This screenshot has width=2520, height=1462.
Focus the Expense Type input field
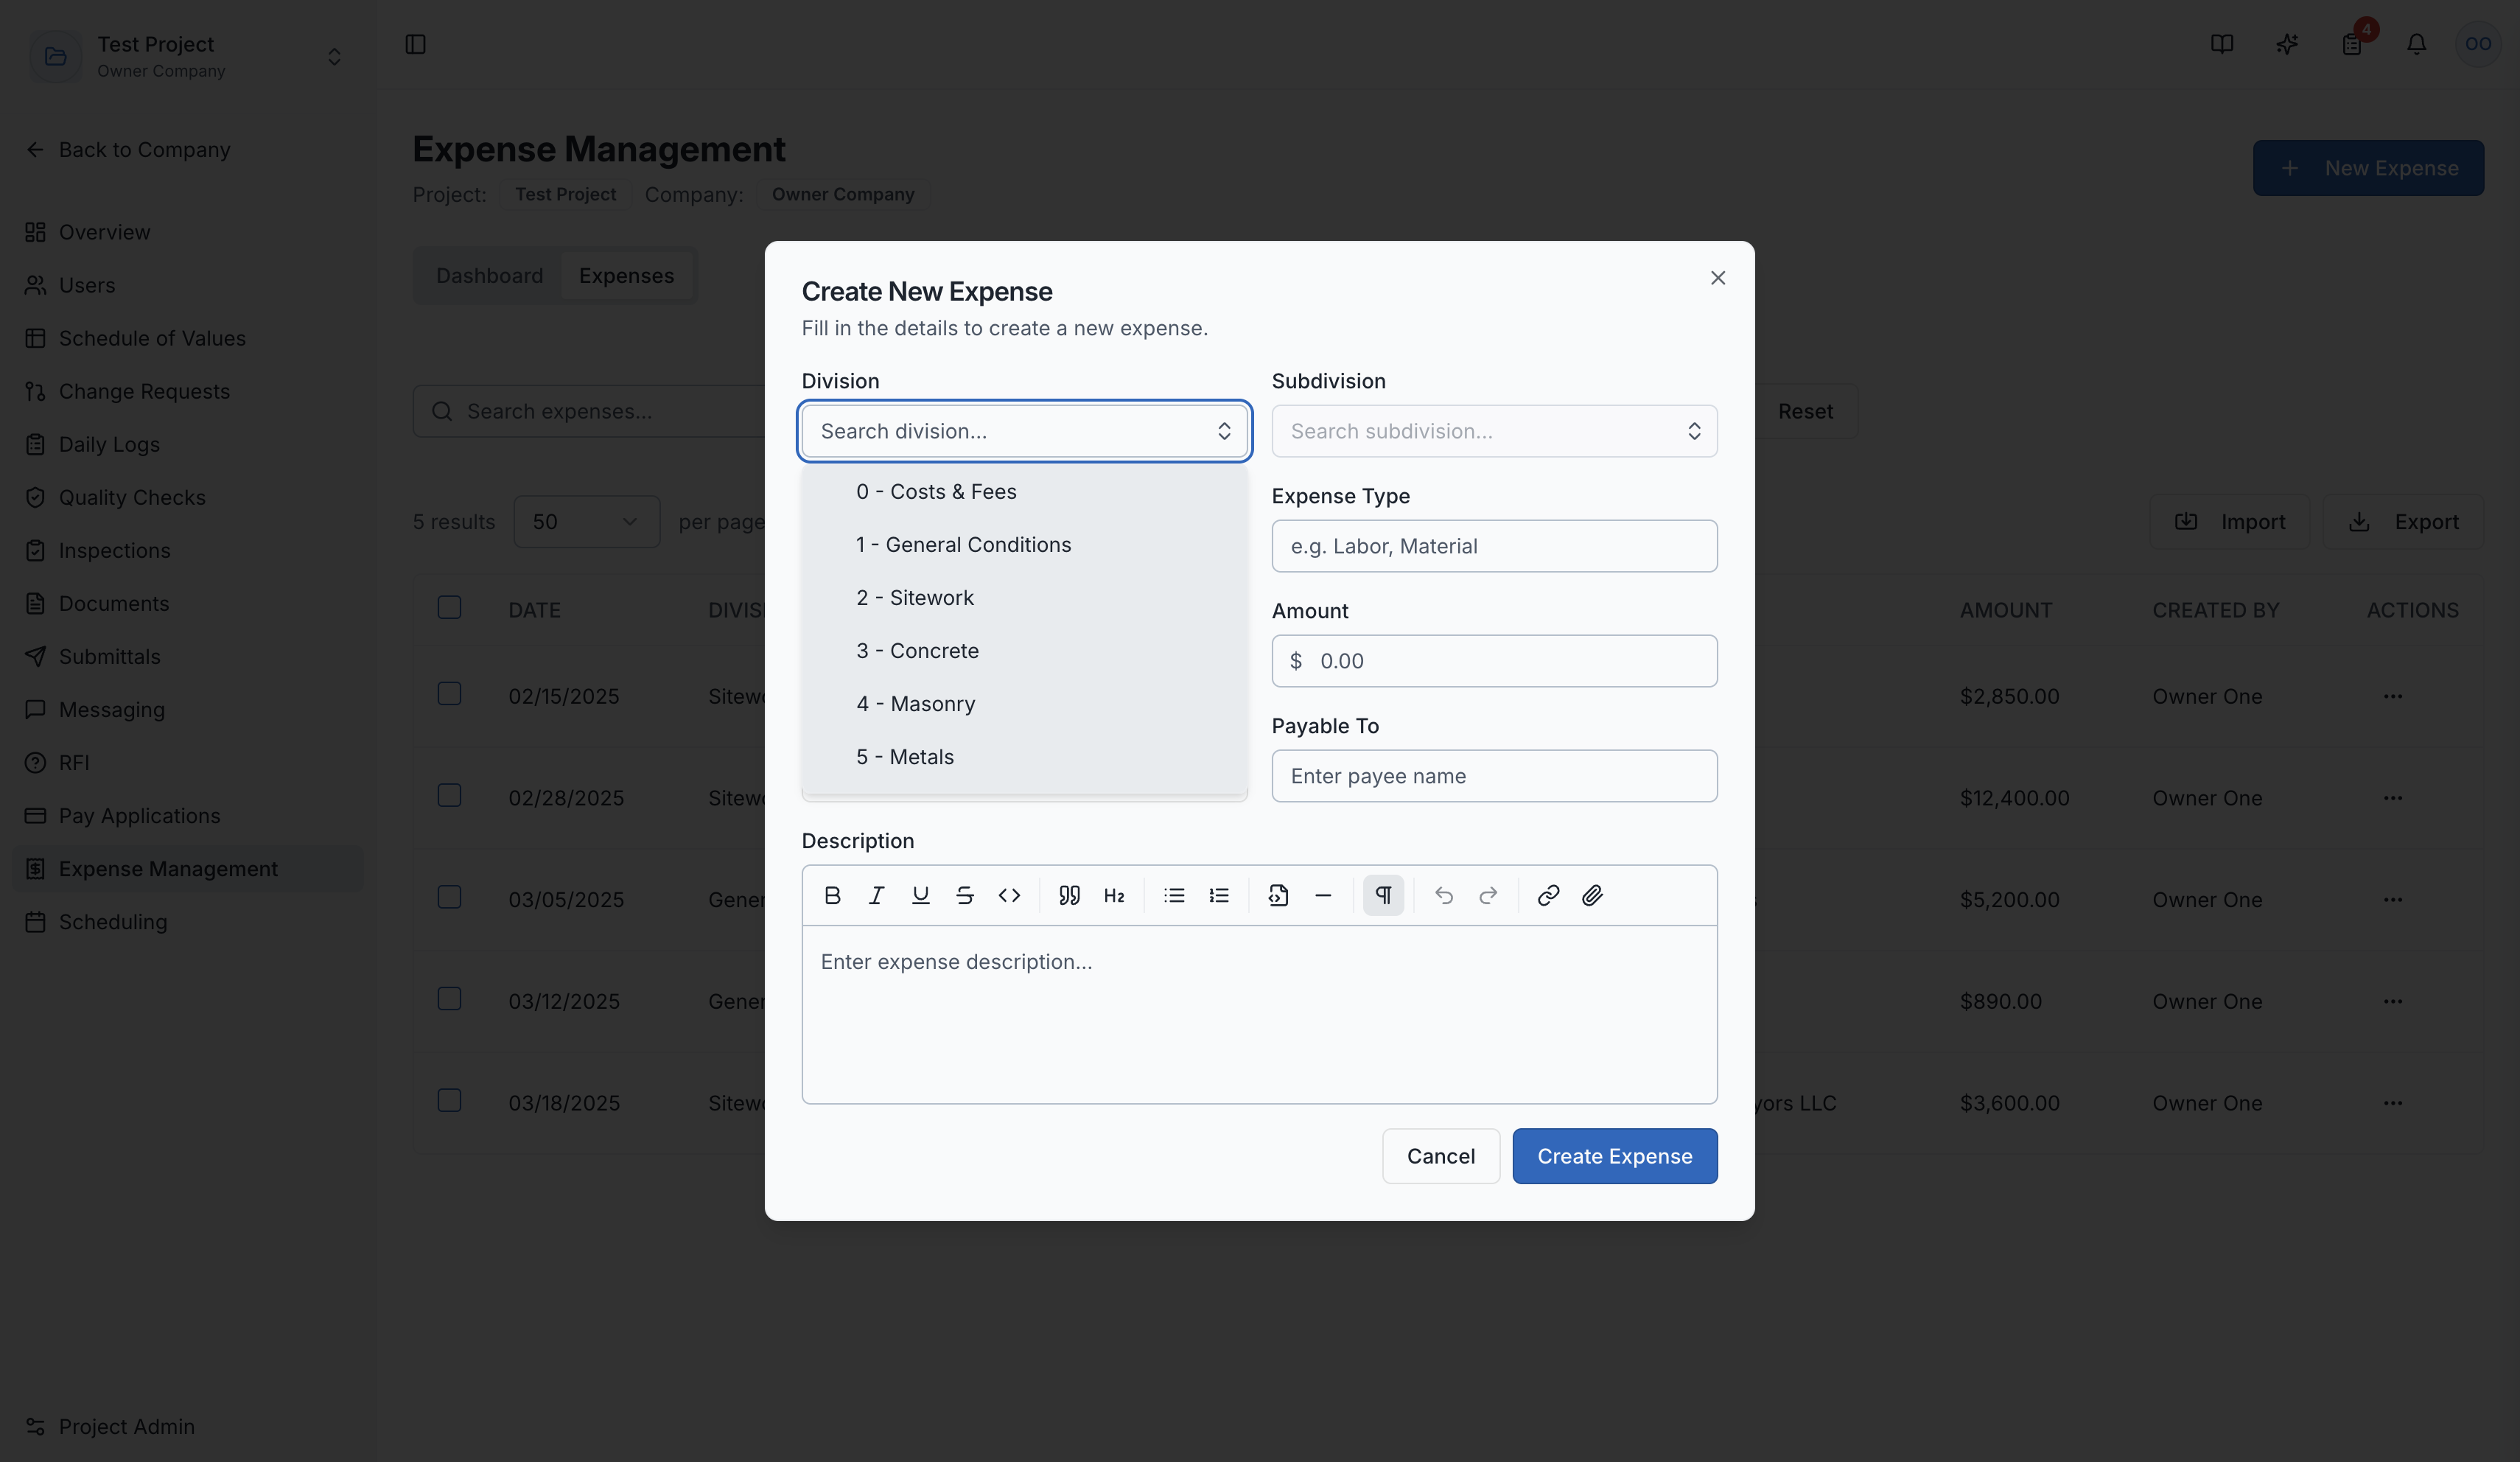pos(1494,546)
